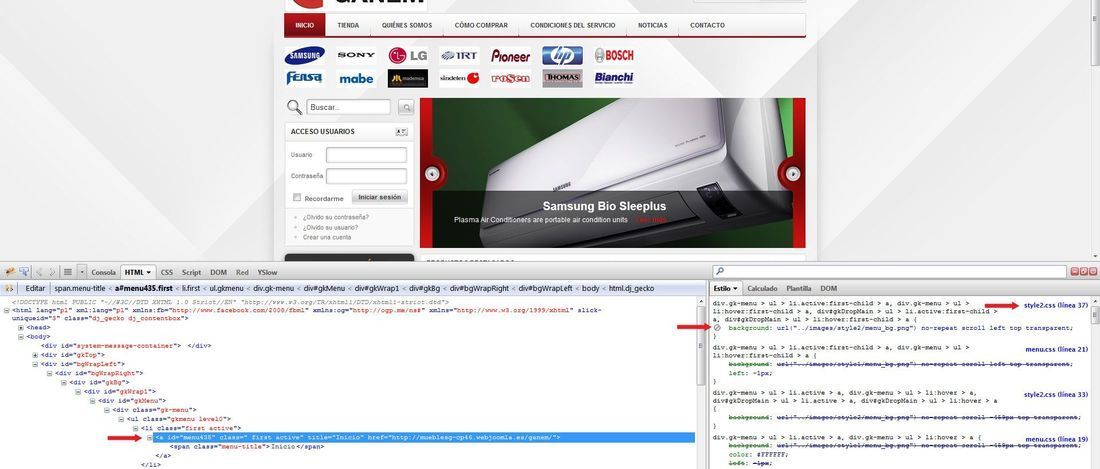Open the YSlow panel tab
Image resolution: width=1100 pixels, height=469 pixels.
click(x=267, y=272)
